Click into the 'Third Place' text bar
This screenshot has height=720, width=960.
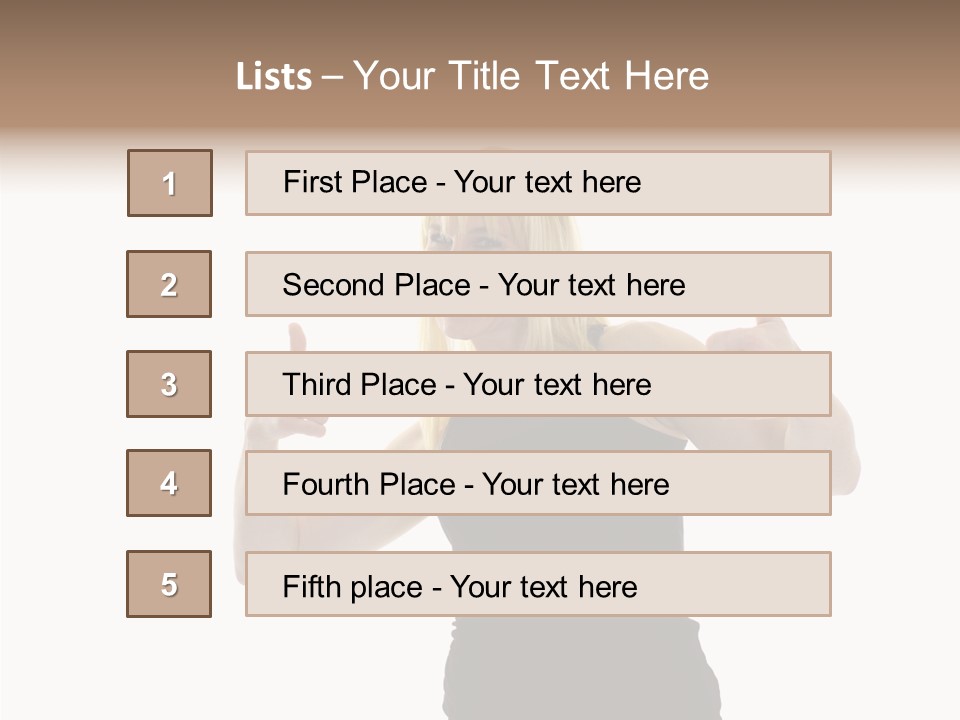coord(538,384)
